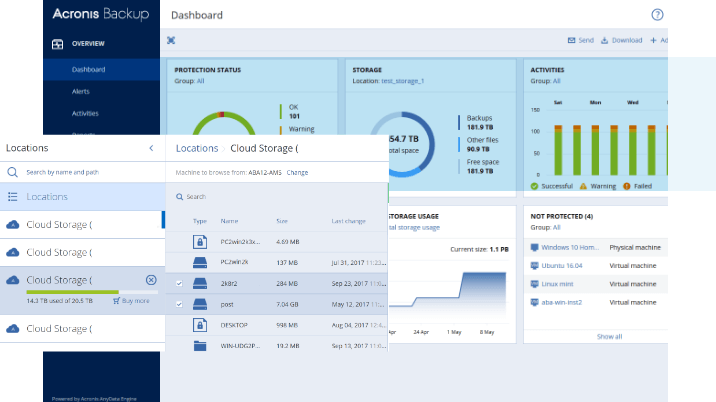Click the fullscreen expand icon below Dashboard
The height and width of the screenshot is (402, 716).
tap(171, 40)
